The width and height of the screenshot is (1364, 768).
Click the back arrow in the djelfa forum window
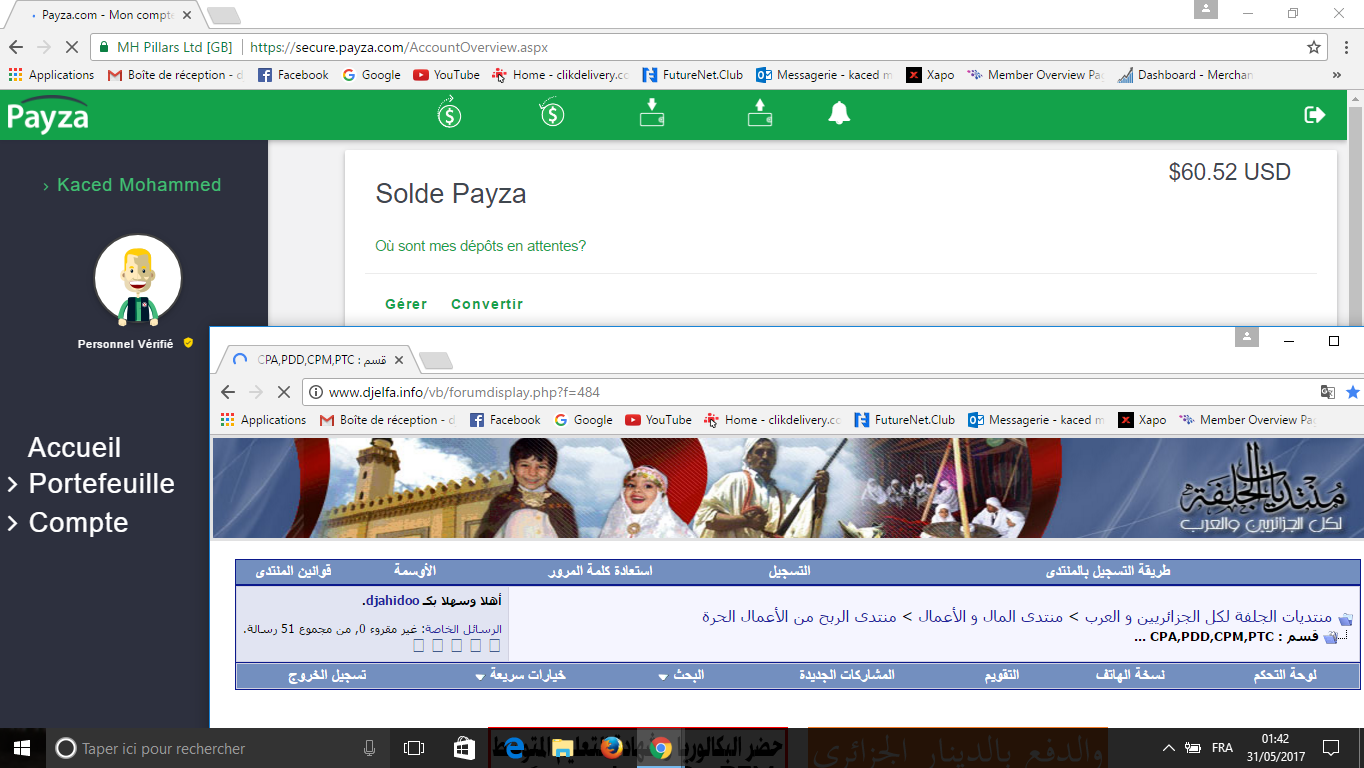click(228, 392)
